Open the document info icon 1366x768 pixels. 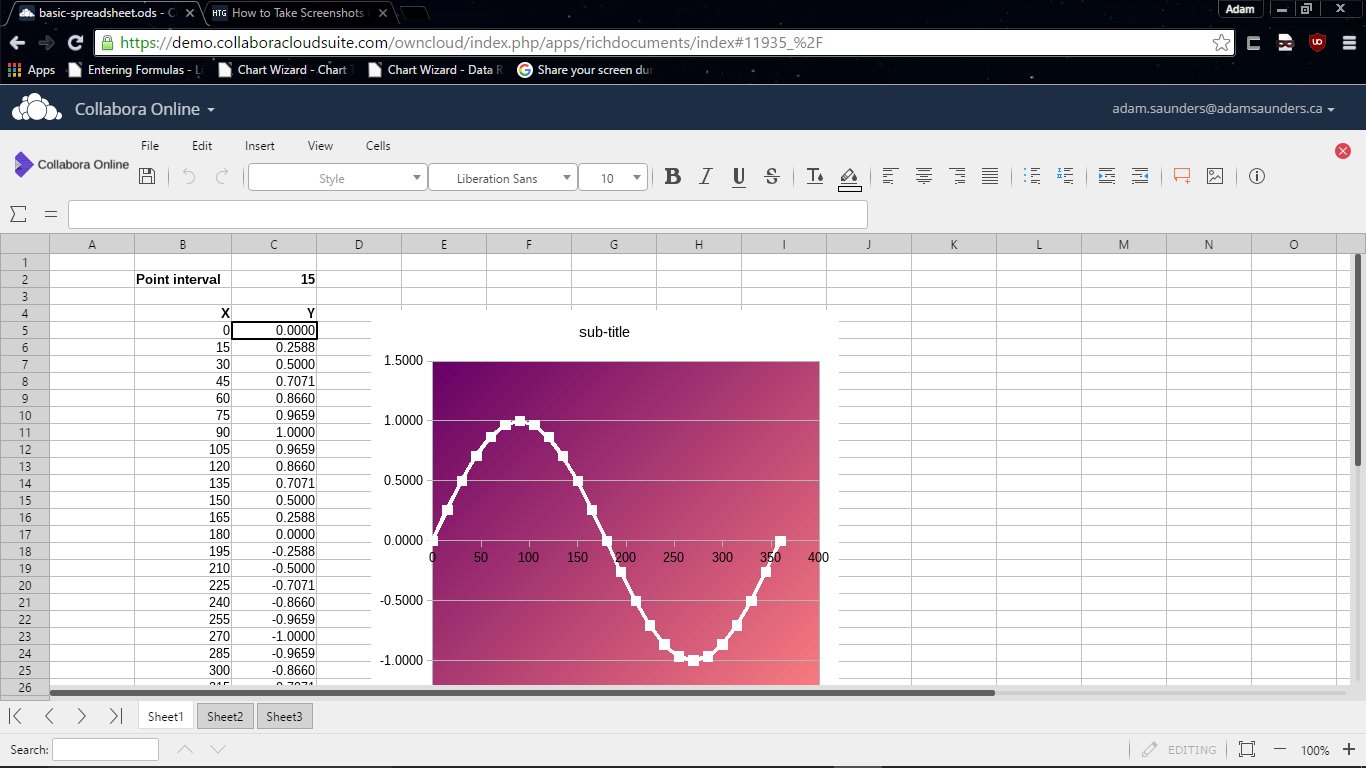[x=1257, y=177]
